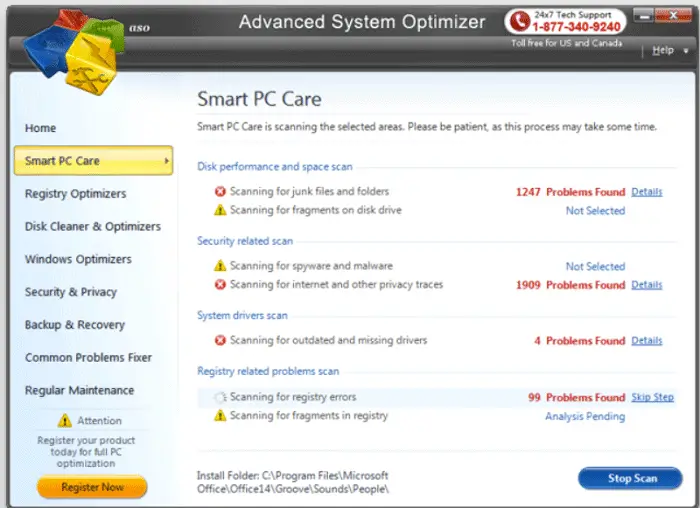
Task: Open Common Problems Fixer section
Action: click(88, 357)
